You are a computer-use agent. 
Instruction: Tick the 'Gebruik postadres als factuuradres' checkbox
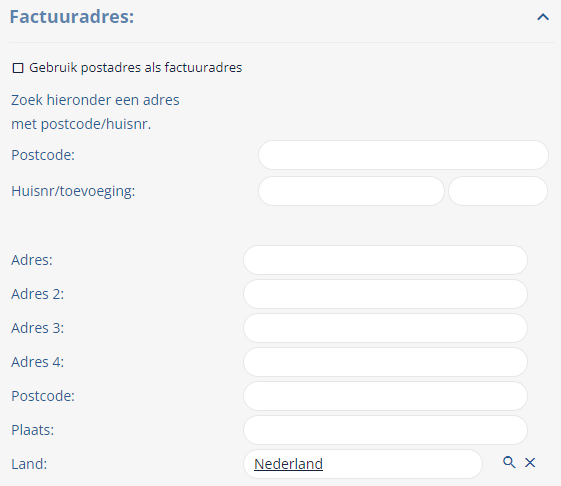(18, 68)
